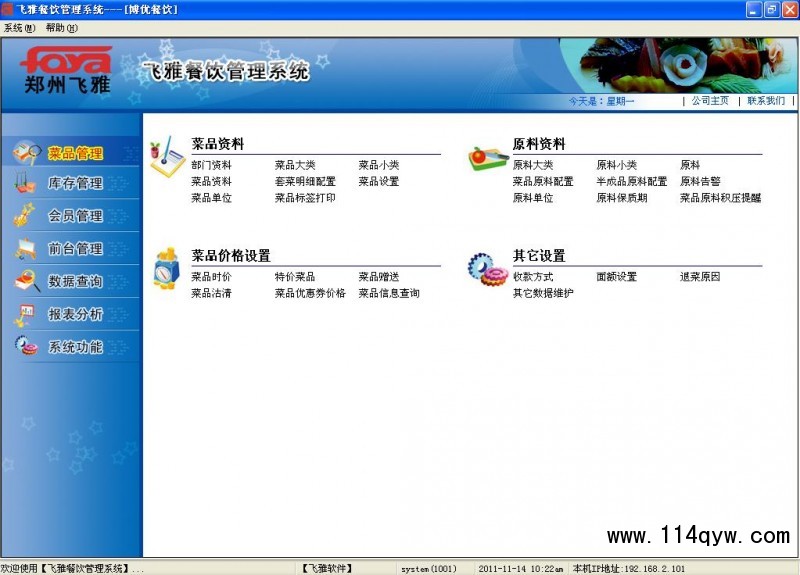Open the 公司主页 link
This screenshot has height=575, width=800.
pos(710,101)
